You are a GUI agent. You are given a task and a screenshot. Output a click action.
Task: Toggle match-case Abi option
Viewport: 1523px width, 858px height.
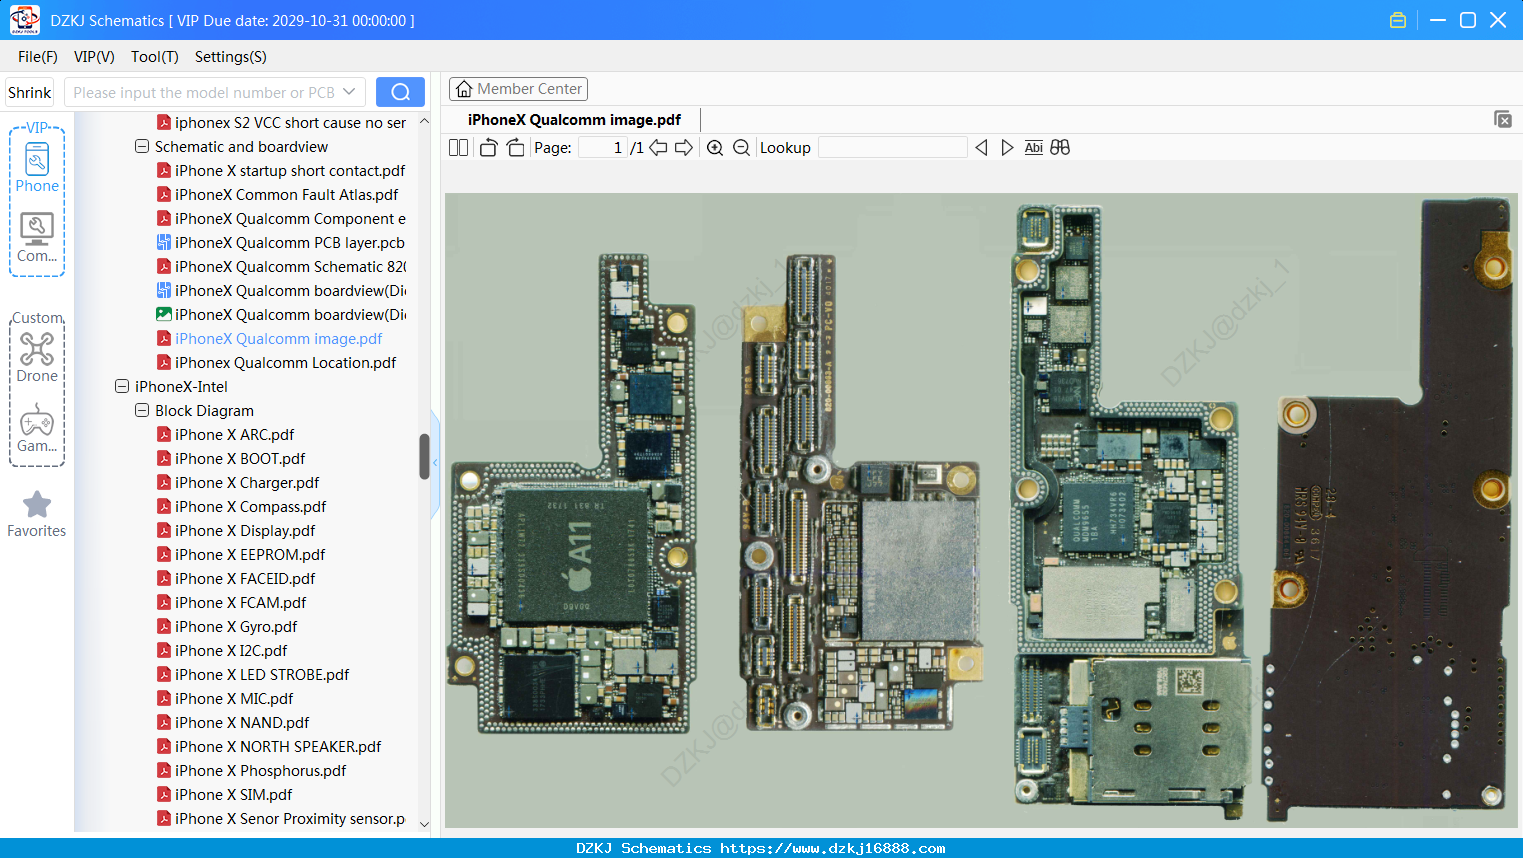[1033, 147]
